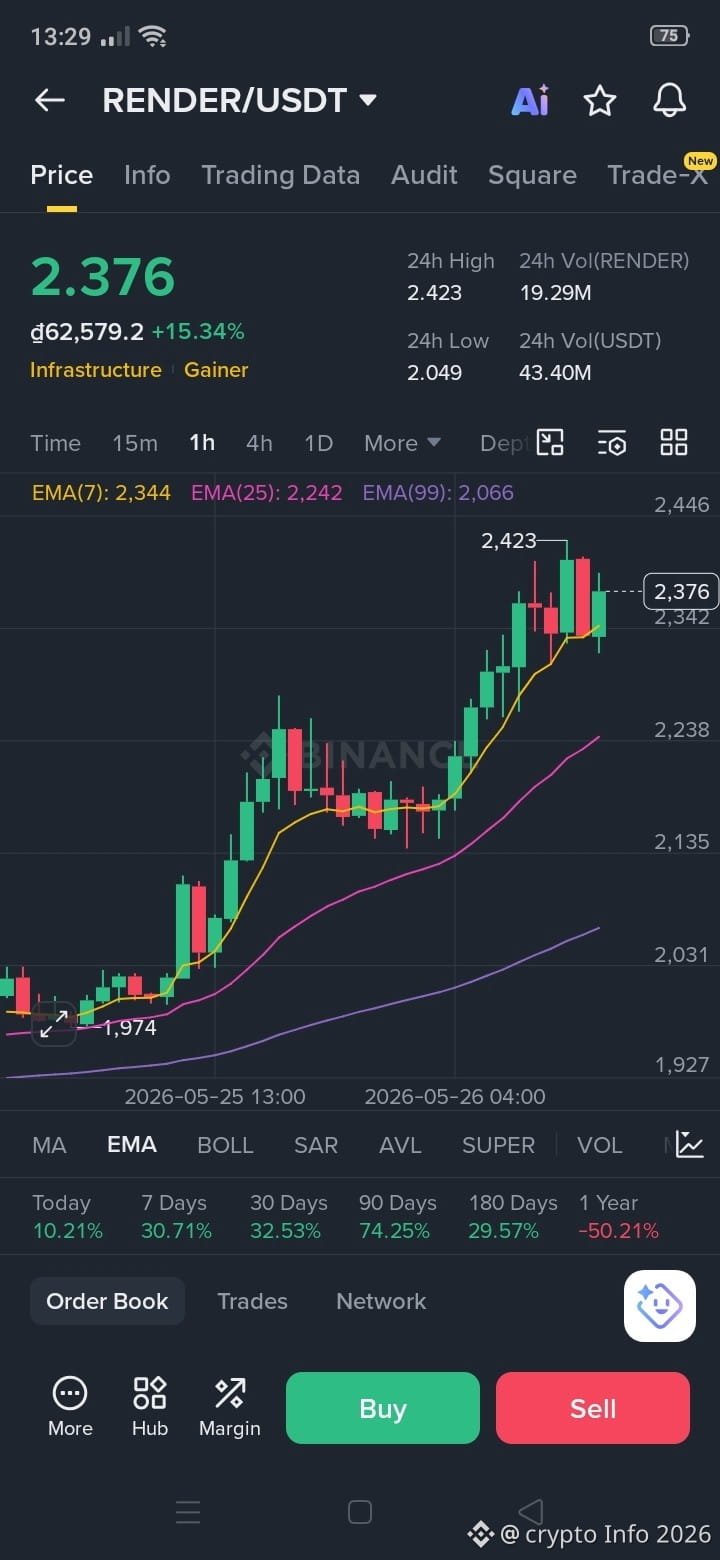Open the AI assistant icon

[x=530, y=100]
